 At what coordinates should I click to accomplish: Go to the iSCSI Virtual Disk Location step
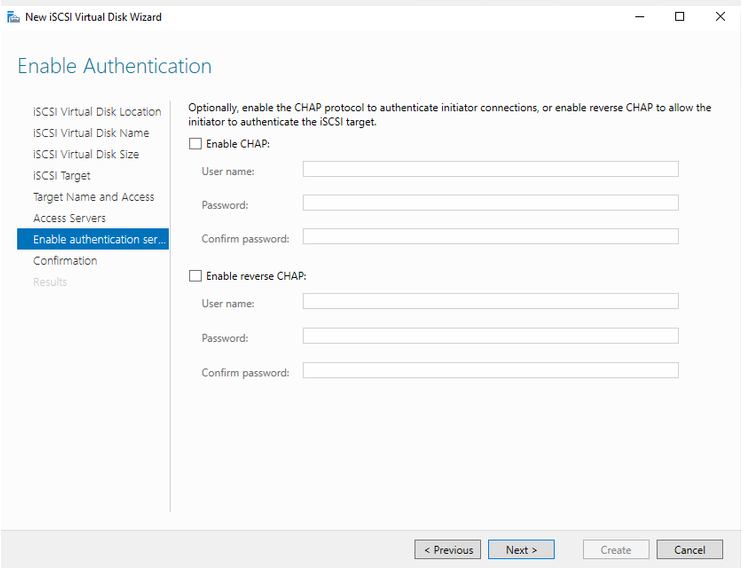pos(97,112)
